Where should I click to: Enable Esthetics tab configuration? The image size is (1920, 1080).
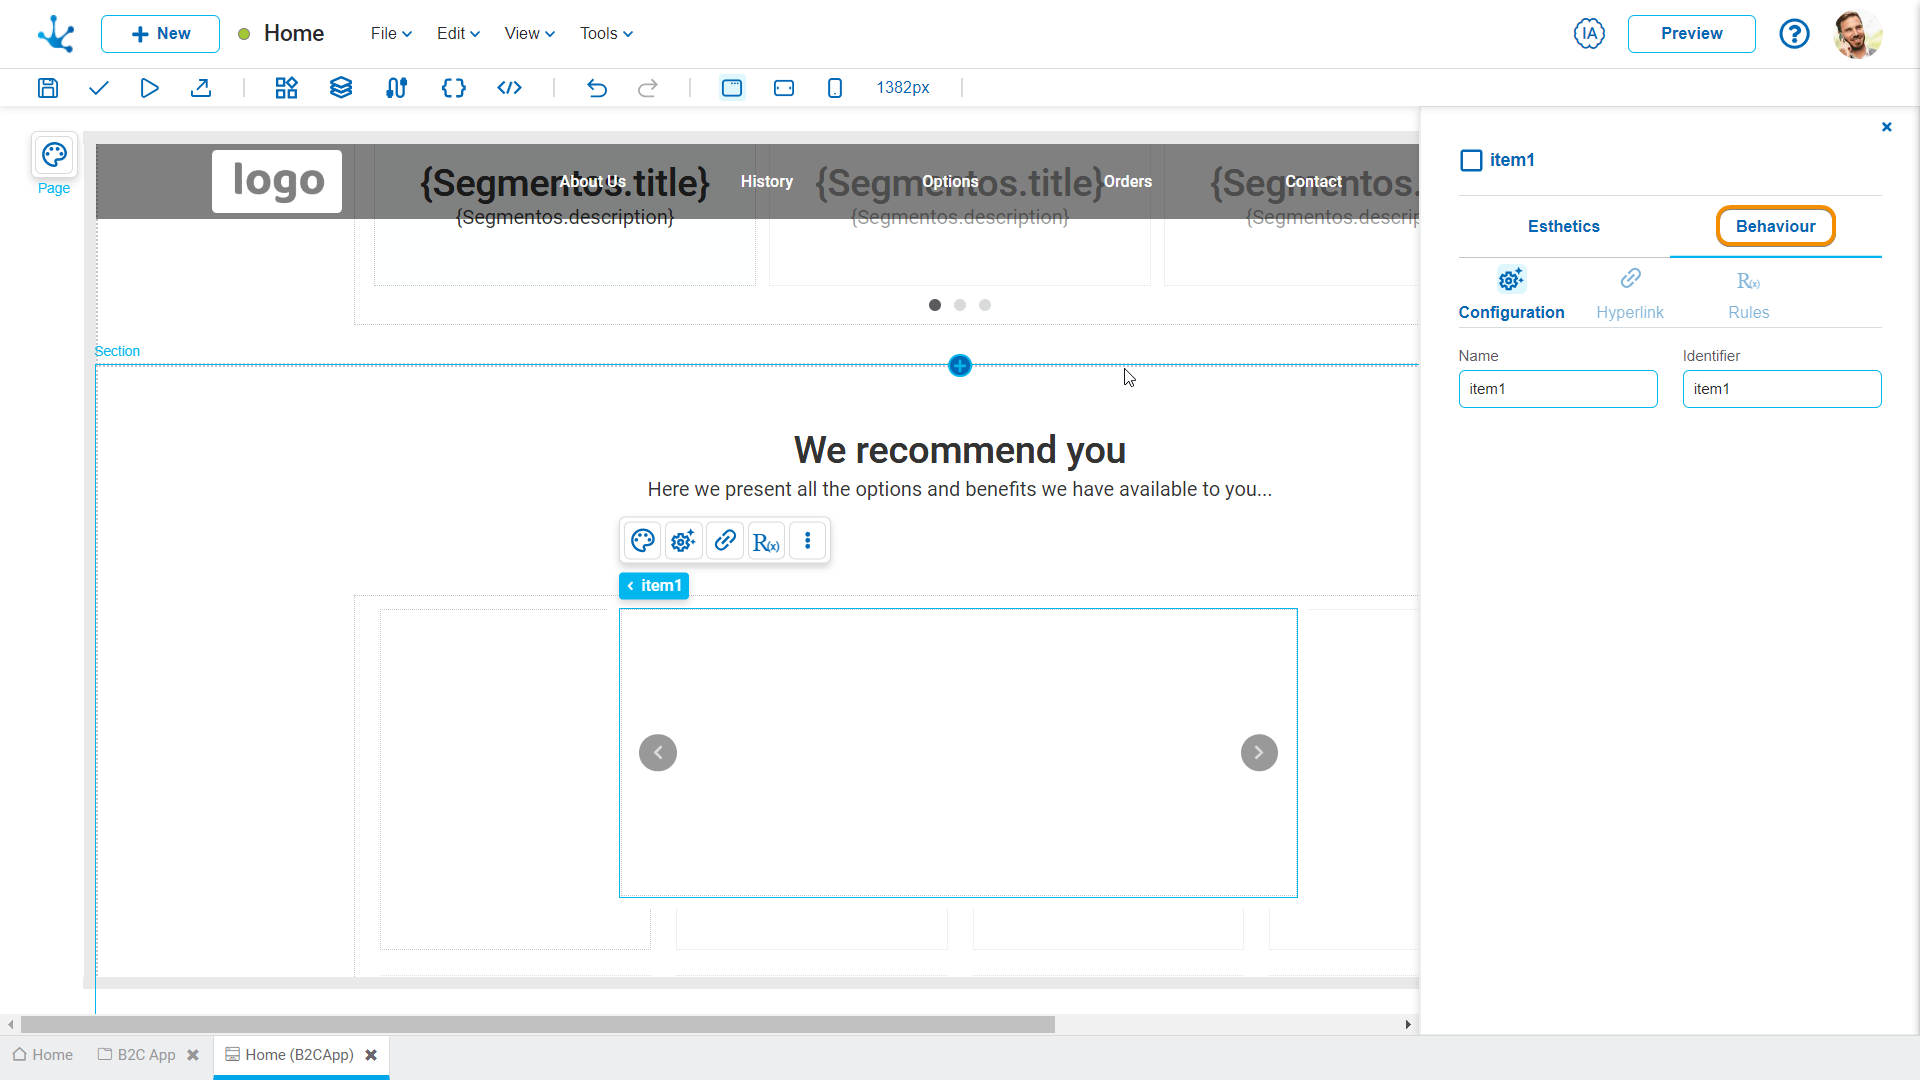(1564, 227)
